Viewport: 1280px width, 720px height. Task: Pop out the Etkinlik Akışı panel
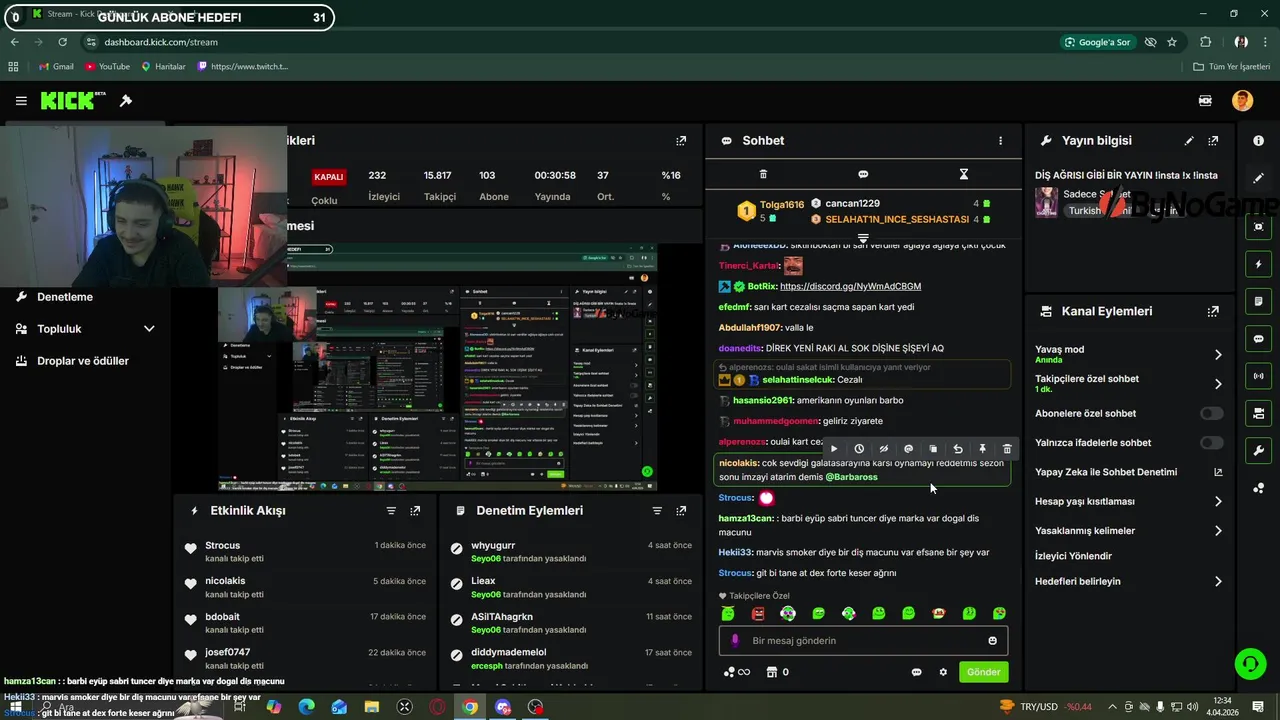click(x=415, y=511)
